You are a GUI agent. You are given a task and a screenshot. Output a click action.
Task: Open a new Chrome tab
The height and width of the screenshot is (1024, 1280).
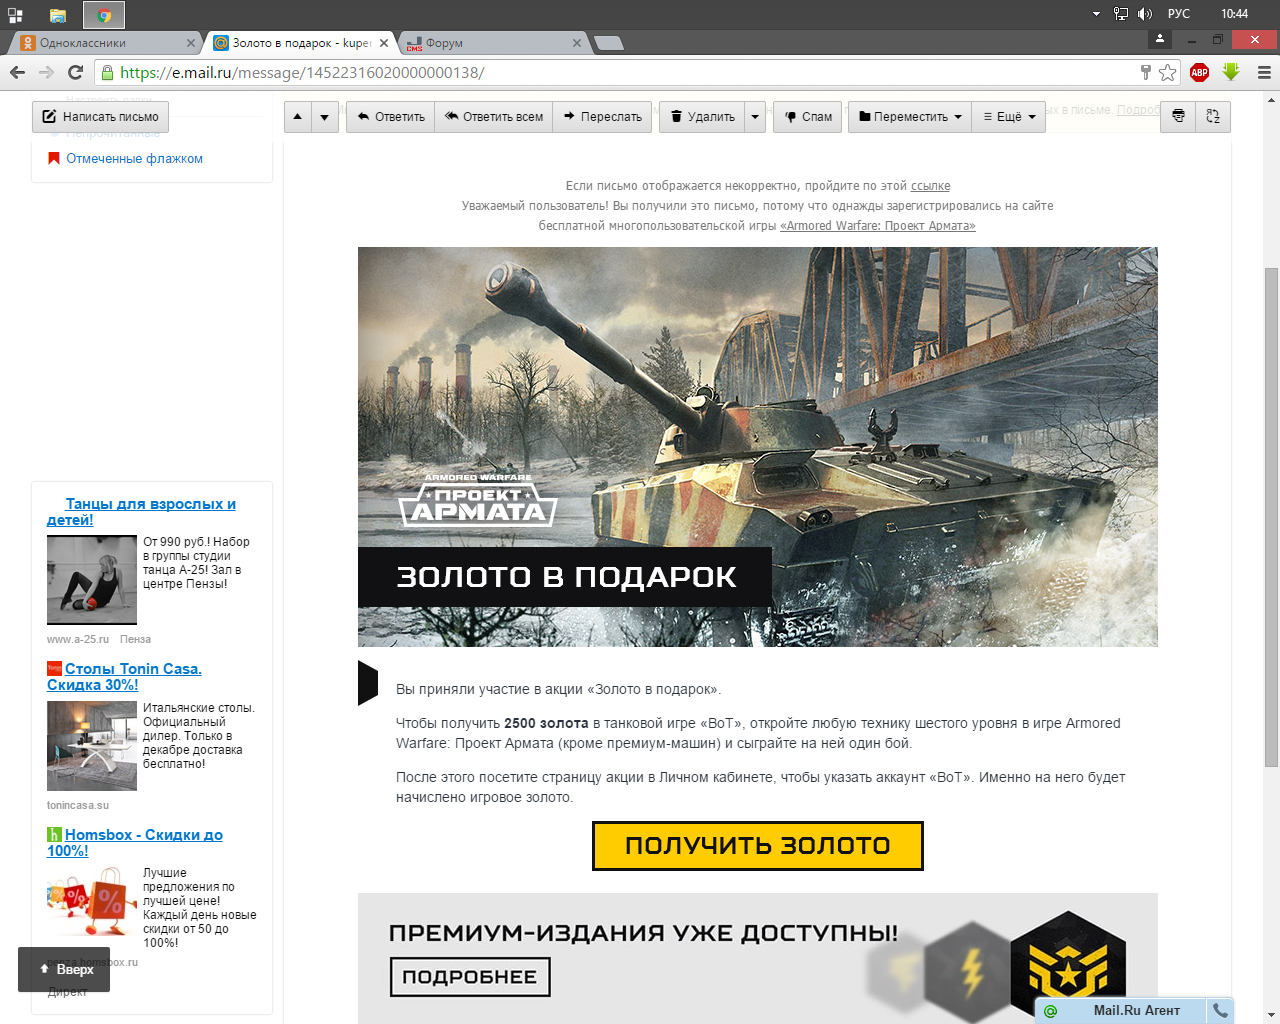[608, 43]
